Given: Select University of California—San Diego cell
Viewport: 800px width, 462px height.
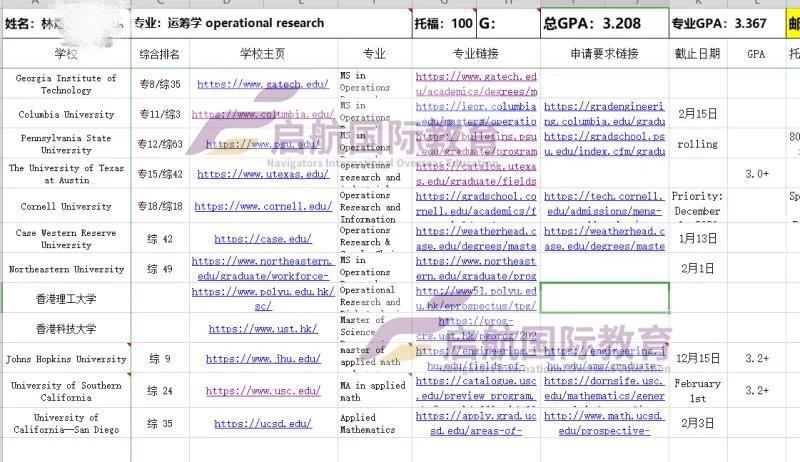Looking at the screenshot, I should 66,424.
